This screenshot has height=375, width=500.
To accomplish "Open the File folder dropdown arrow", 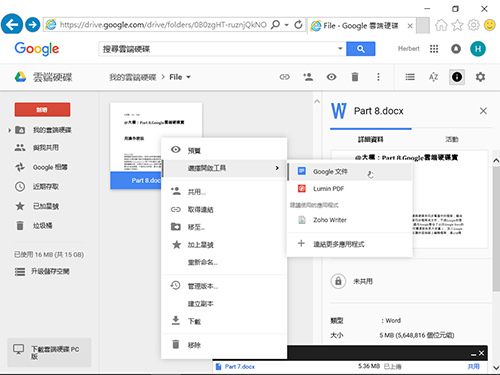I will tap(188, 77).
